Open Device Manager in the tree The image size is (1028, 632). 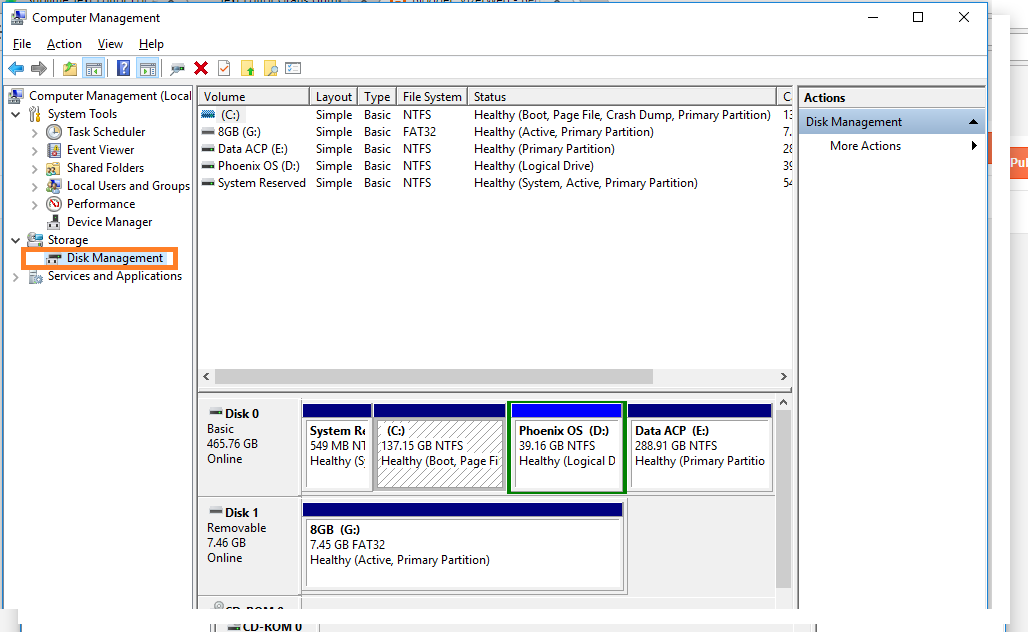point(109,222)
